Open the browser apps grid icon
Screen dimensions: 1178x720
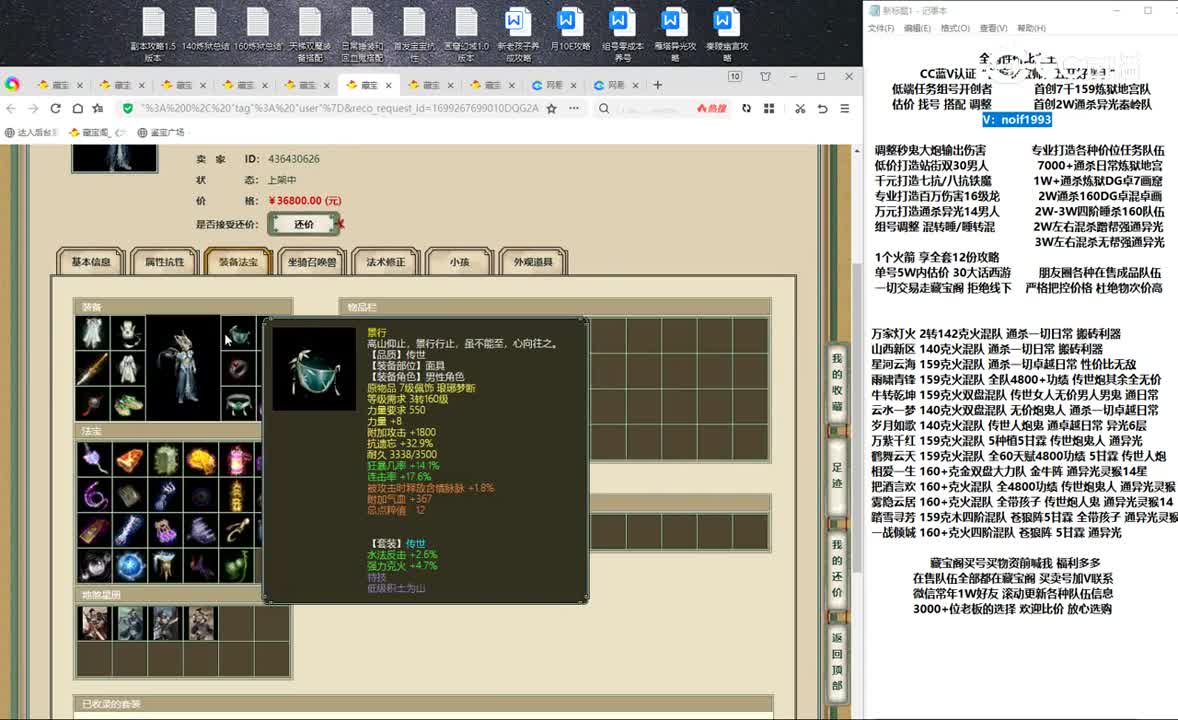point(769,108)
